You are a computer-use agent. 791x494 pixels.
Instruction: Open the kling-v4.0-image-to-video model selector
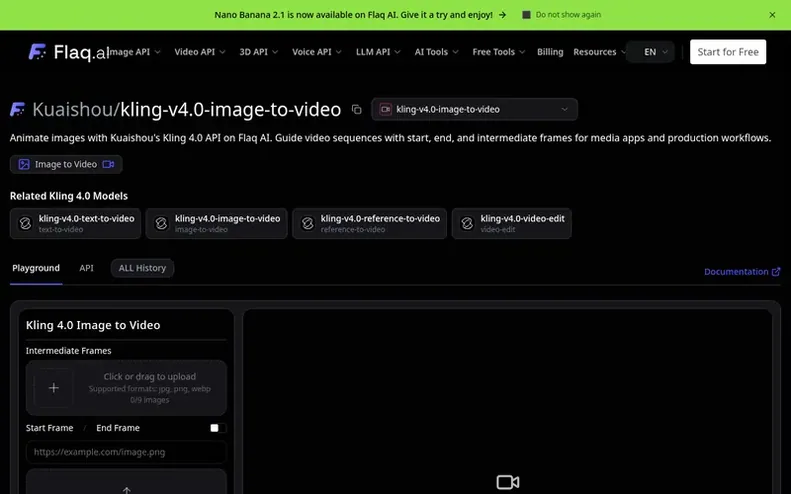point(474,109)
